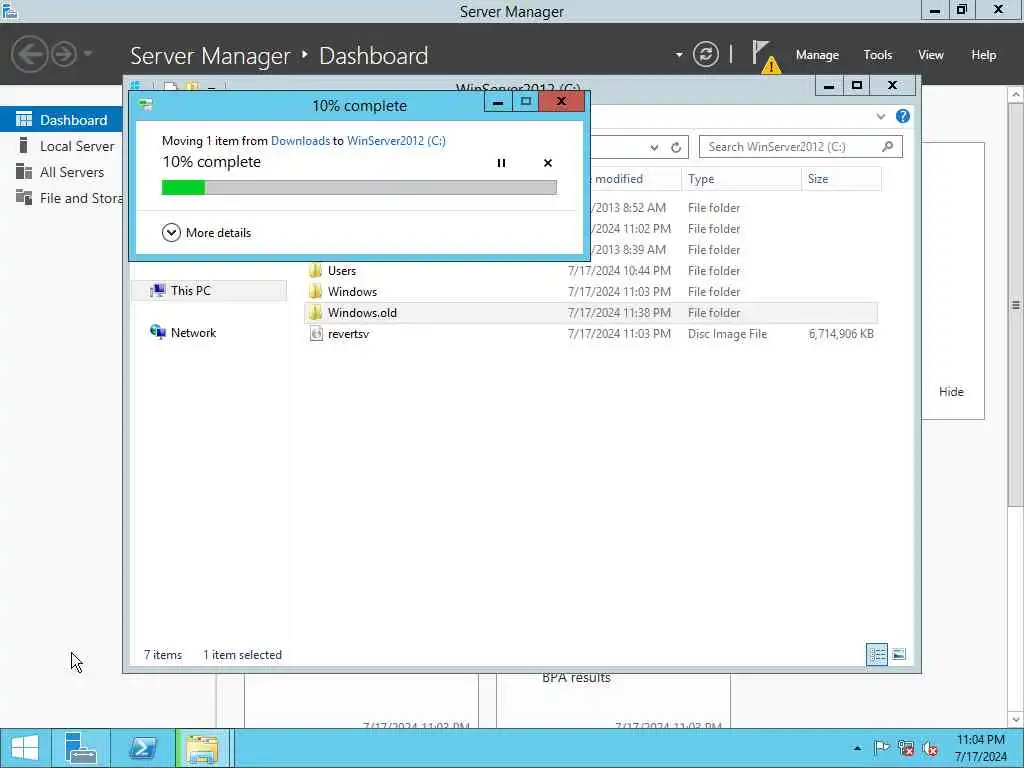The height and width of the screenshot is (768, 1024).
Task: Launch PowerShell from the taskbar
Action: (142, 748)
